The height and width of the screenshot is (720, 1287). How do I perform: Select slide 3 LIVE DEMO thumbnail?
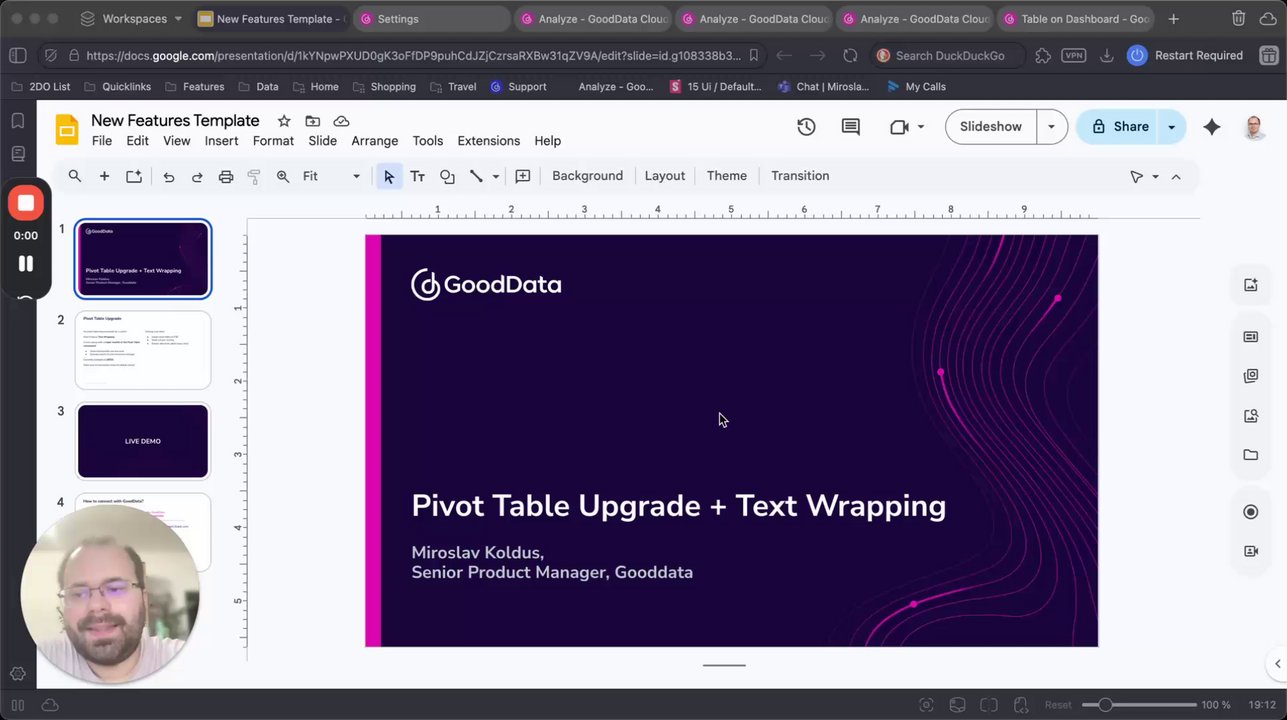pos(143,441)
